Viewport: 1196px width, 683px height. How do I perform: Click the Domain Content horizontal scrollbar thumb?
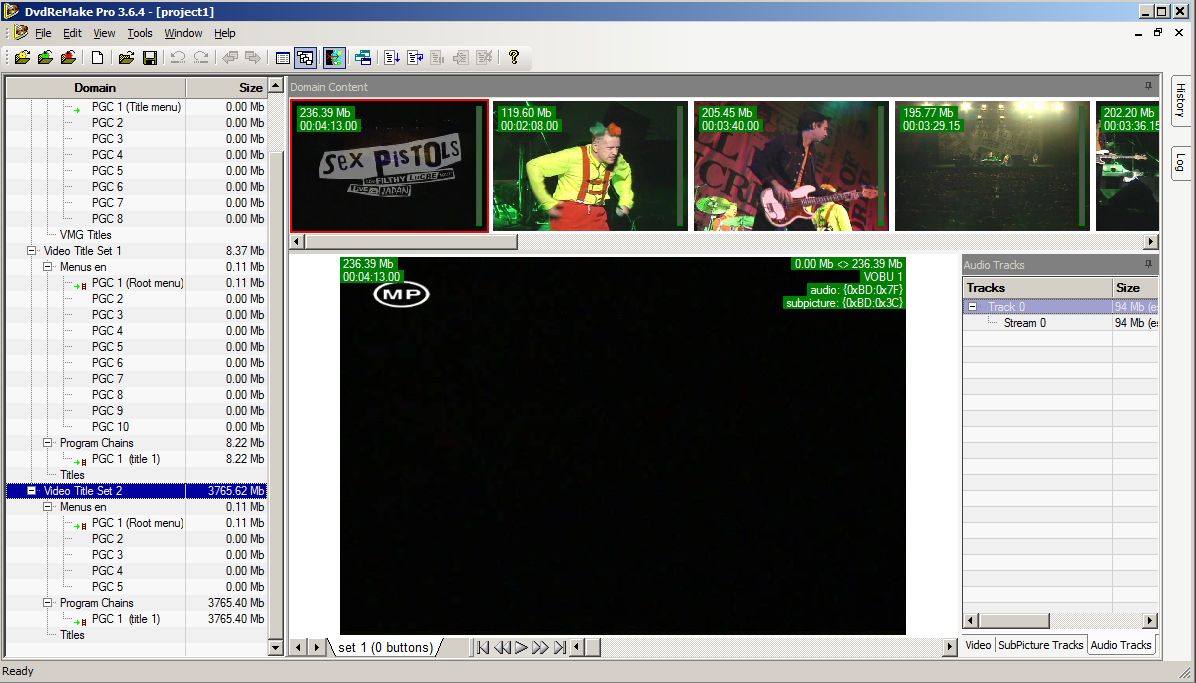[410, 242]
